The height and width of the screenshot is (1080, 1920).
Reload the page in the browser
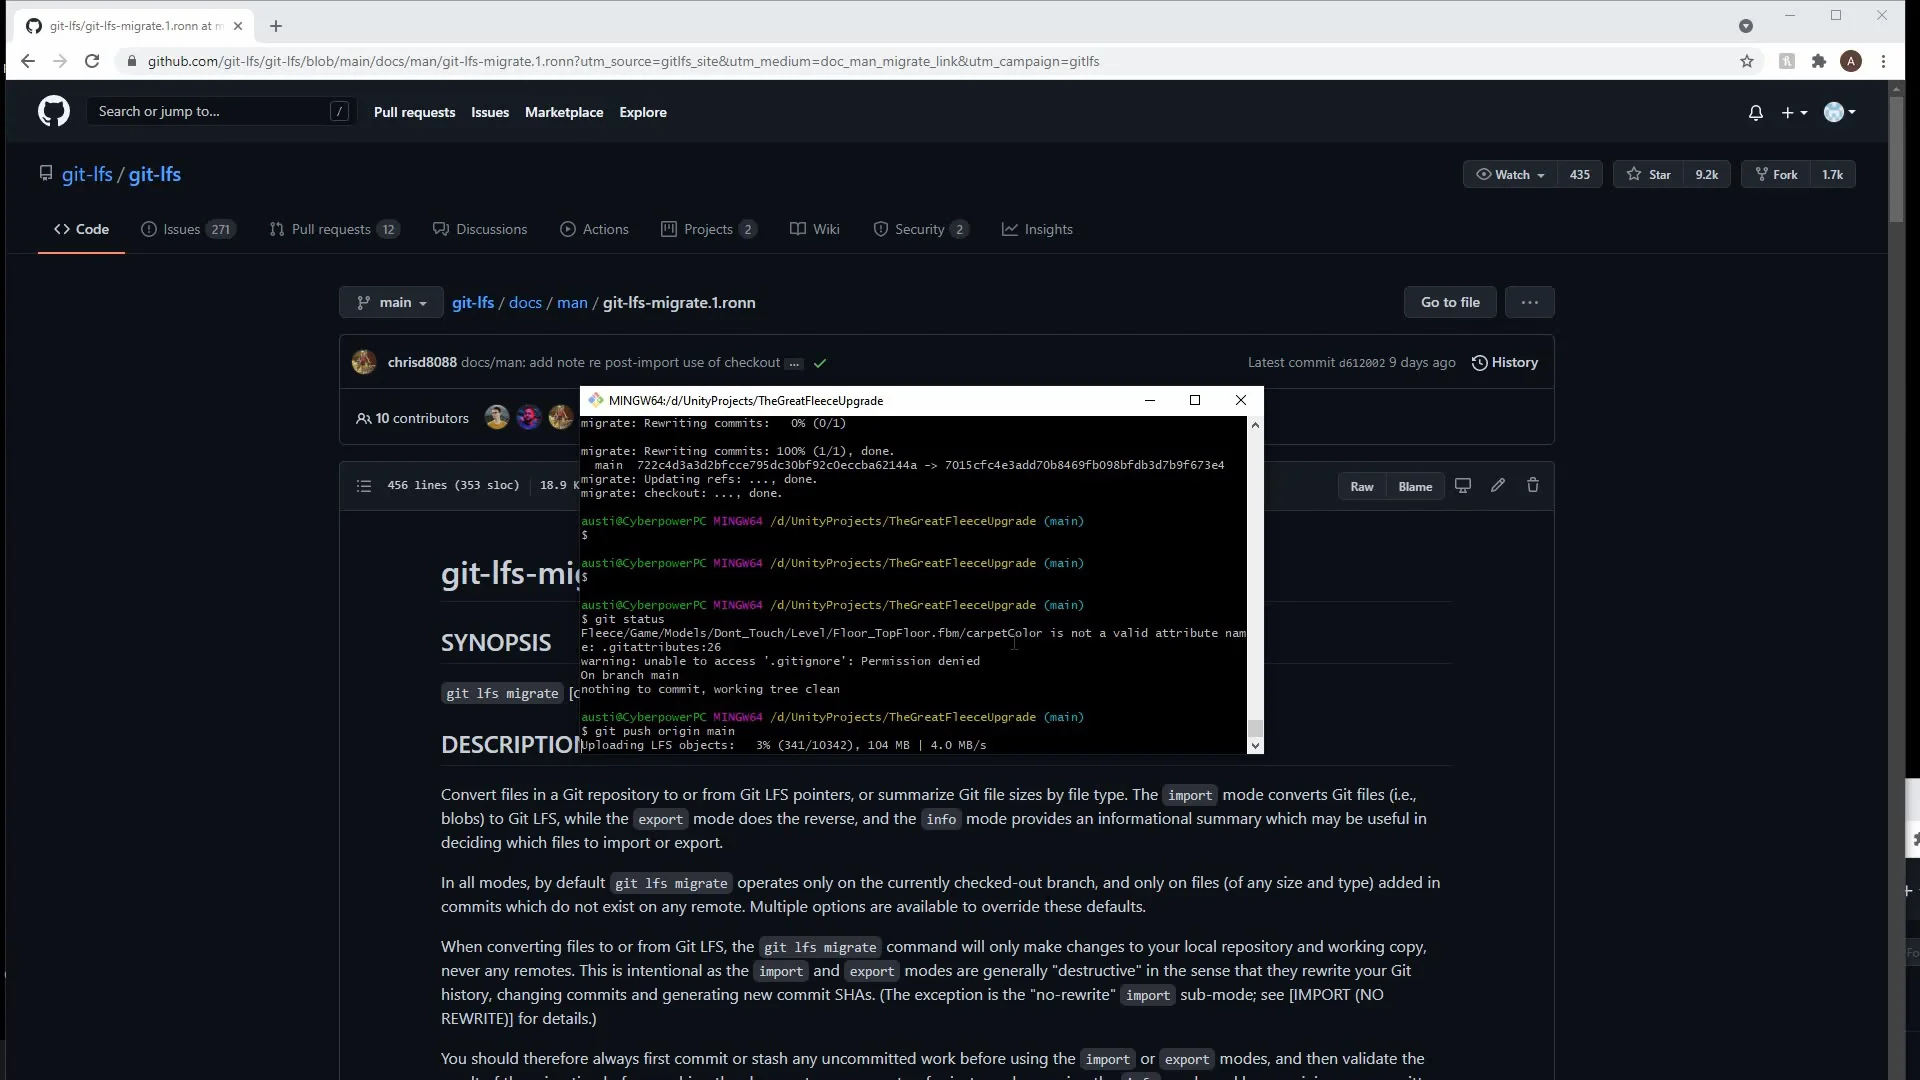tap(92, 61)
